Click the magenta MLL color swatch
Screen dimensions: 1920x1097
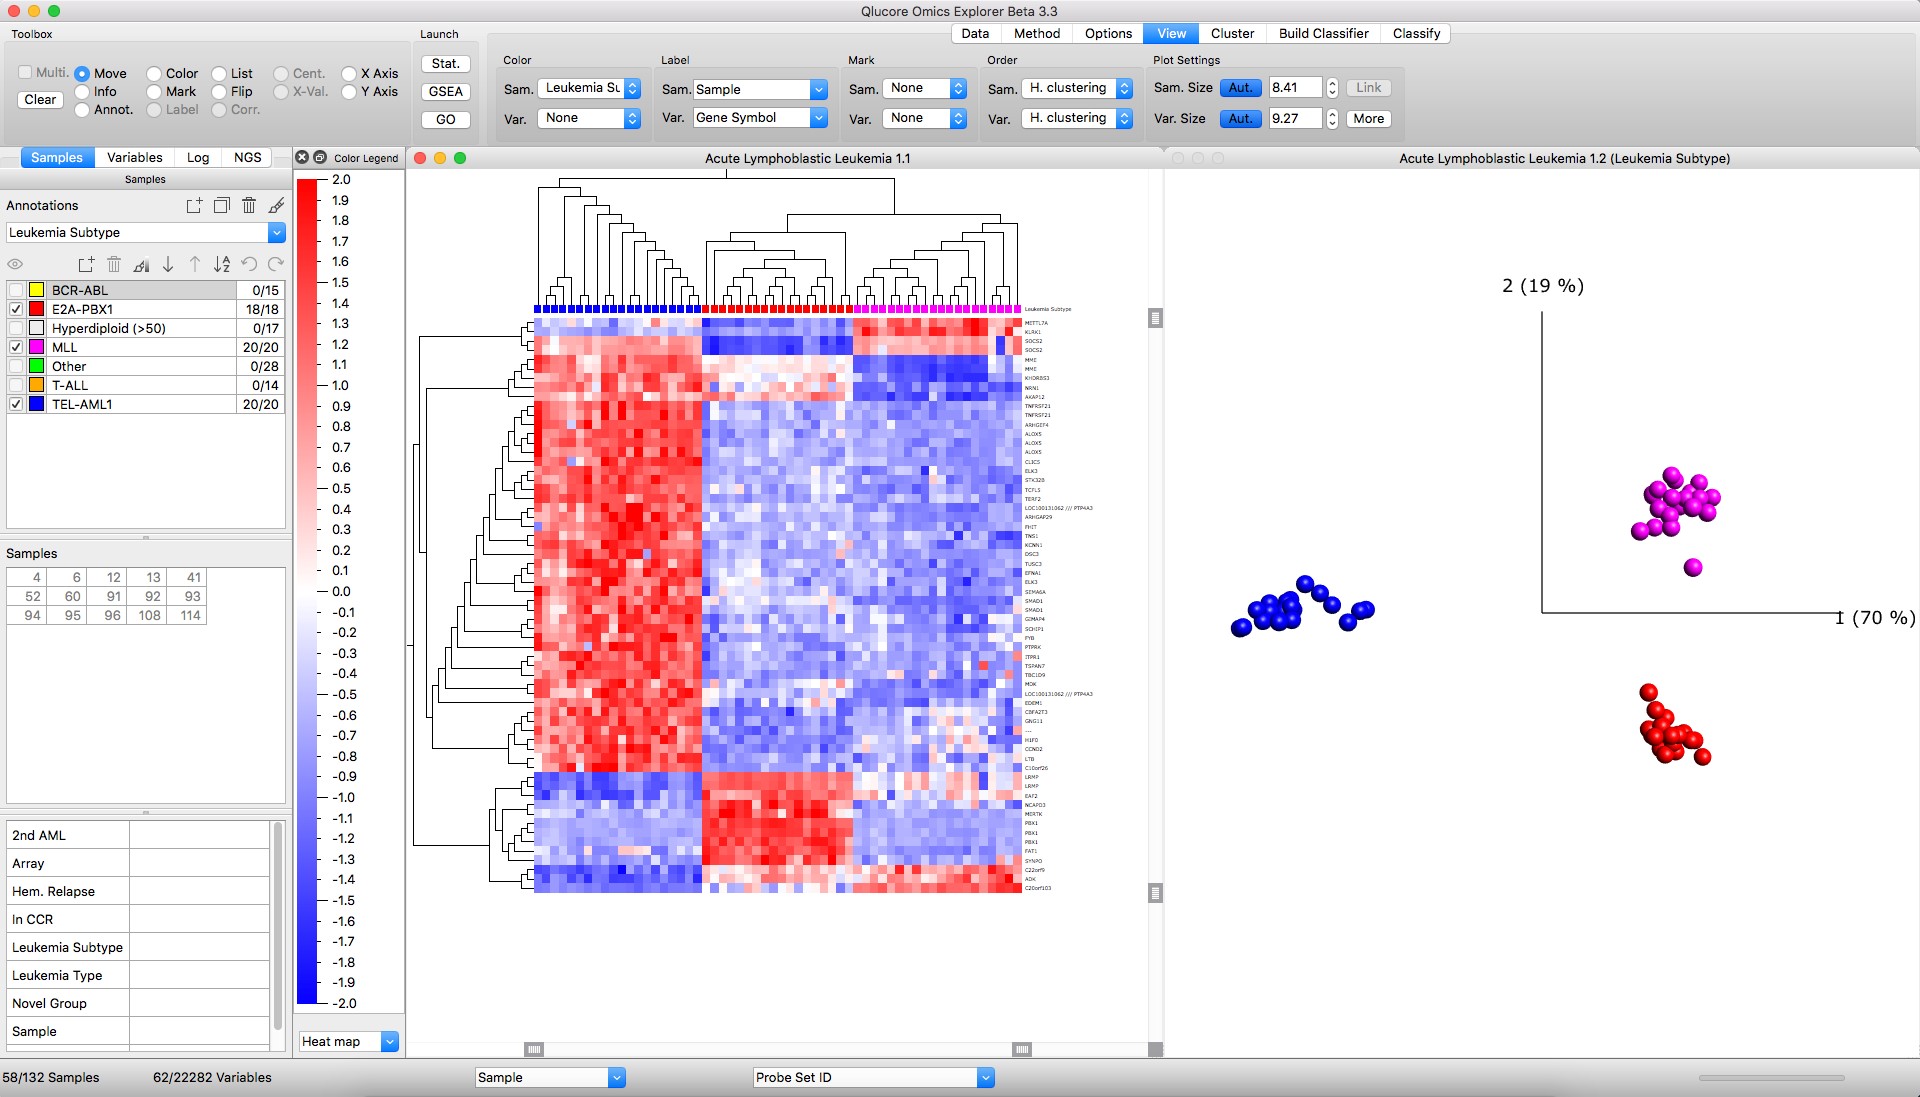click(37, 347)
